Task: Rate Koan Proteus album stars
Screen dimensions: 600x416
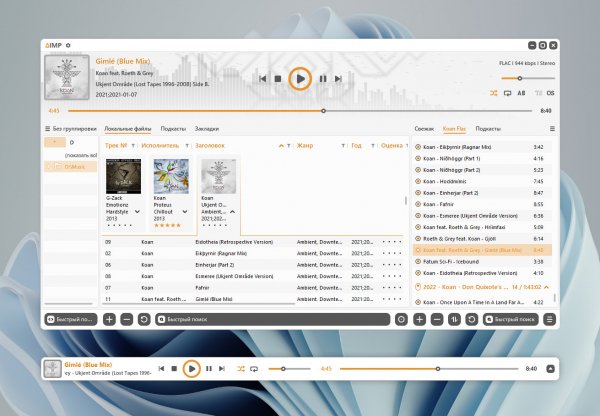Action: click(167, 225)
